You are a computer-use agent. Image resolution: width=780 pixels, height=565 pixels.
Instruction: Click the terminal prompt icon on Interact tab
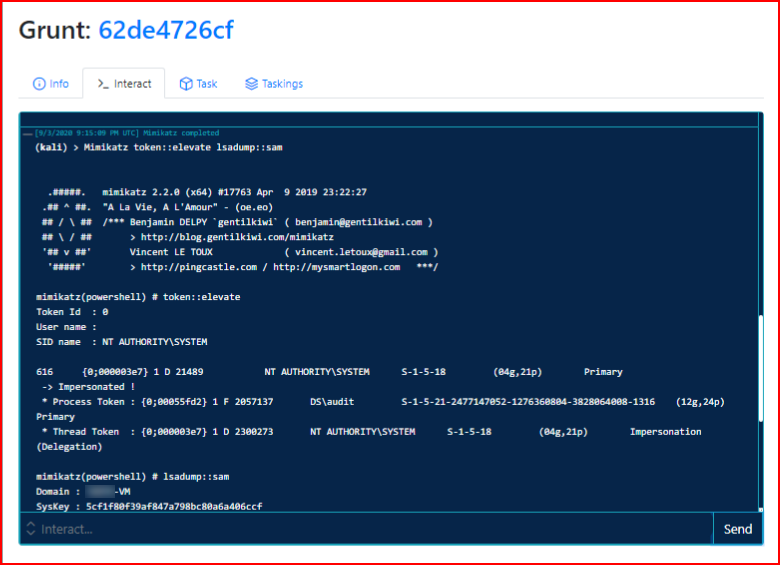(103, 84)
